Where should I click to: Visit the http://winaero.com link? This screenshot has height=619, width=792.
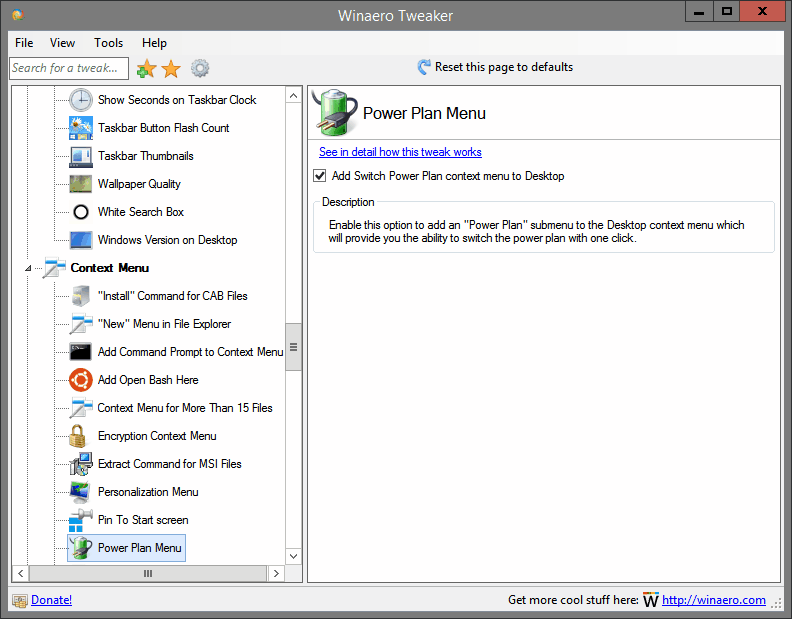pyautogui.click(x=714, y=600)
